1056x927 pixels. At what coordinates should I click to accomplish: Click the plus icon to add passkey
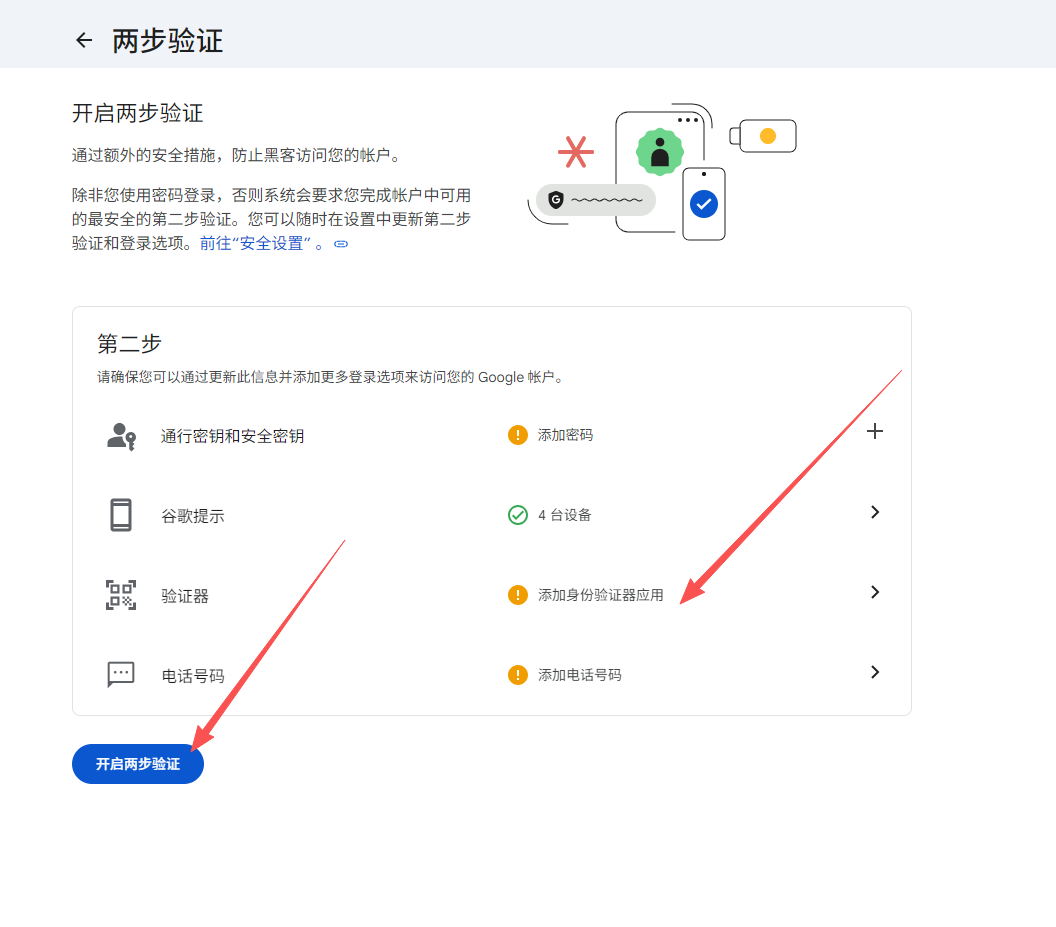point(875,432)
